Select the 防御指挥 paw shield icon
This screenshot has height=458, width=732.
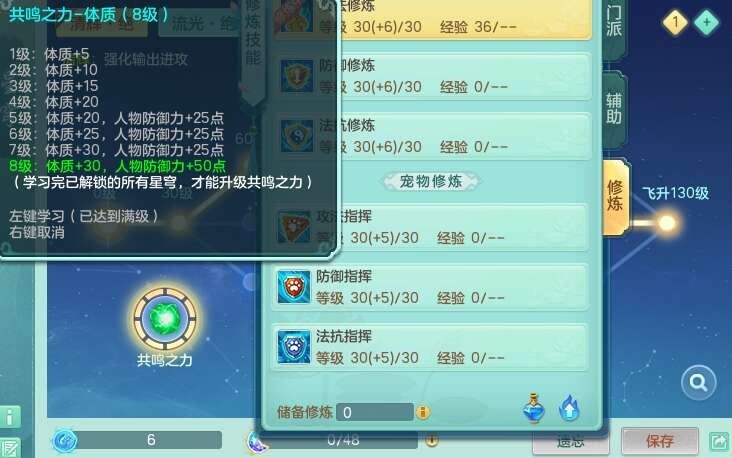(294, 287)
